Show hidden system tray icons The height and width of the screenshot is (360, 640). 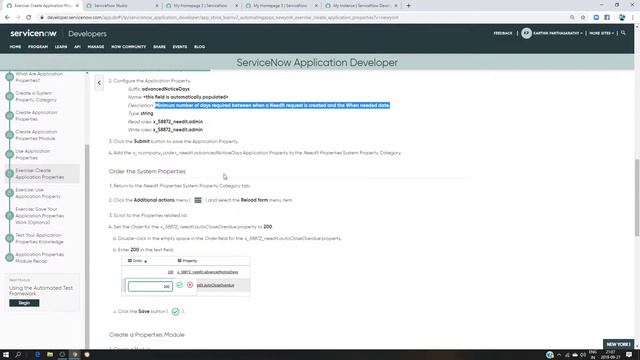point(559,355)
